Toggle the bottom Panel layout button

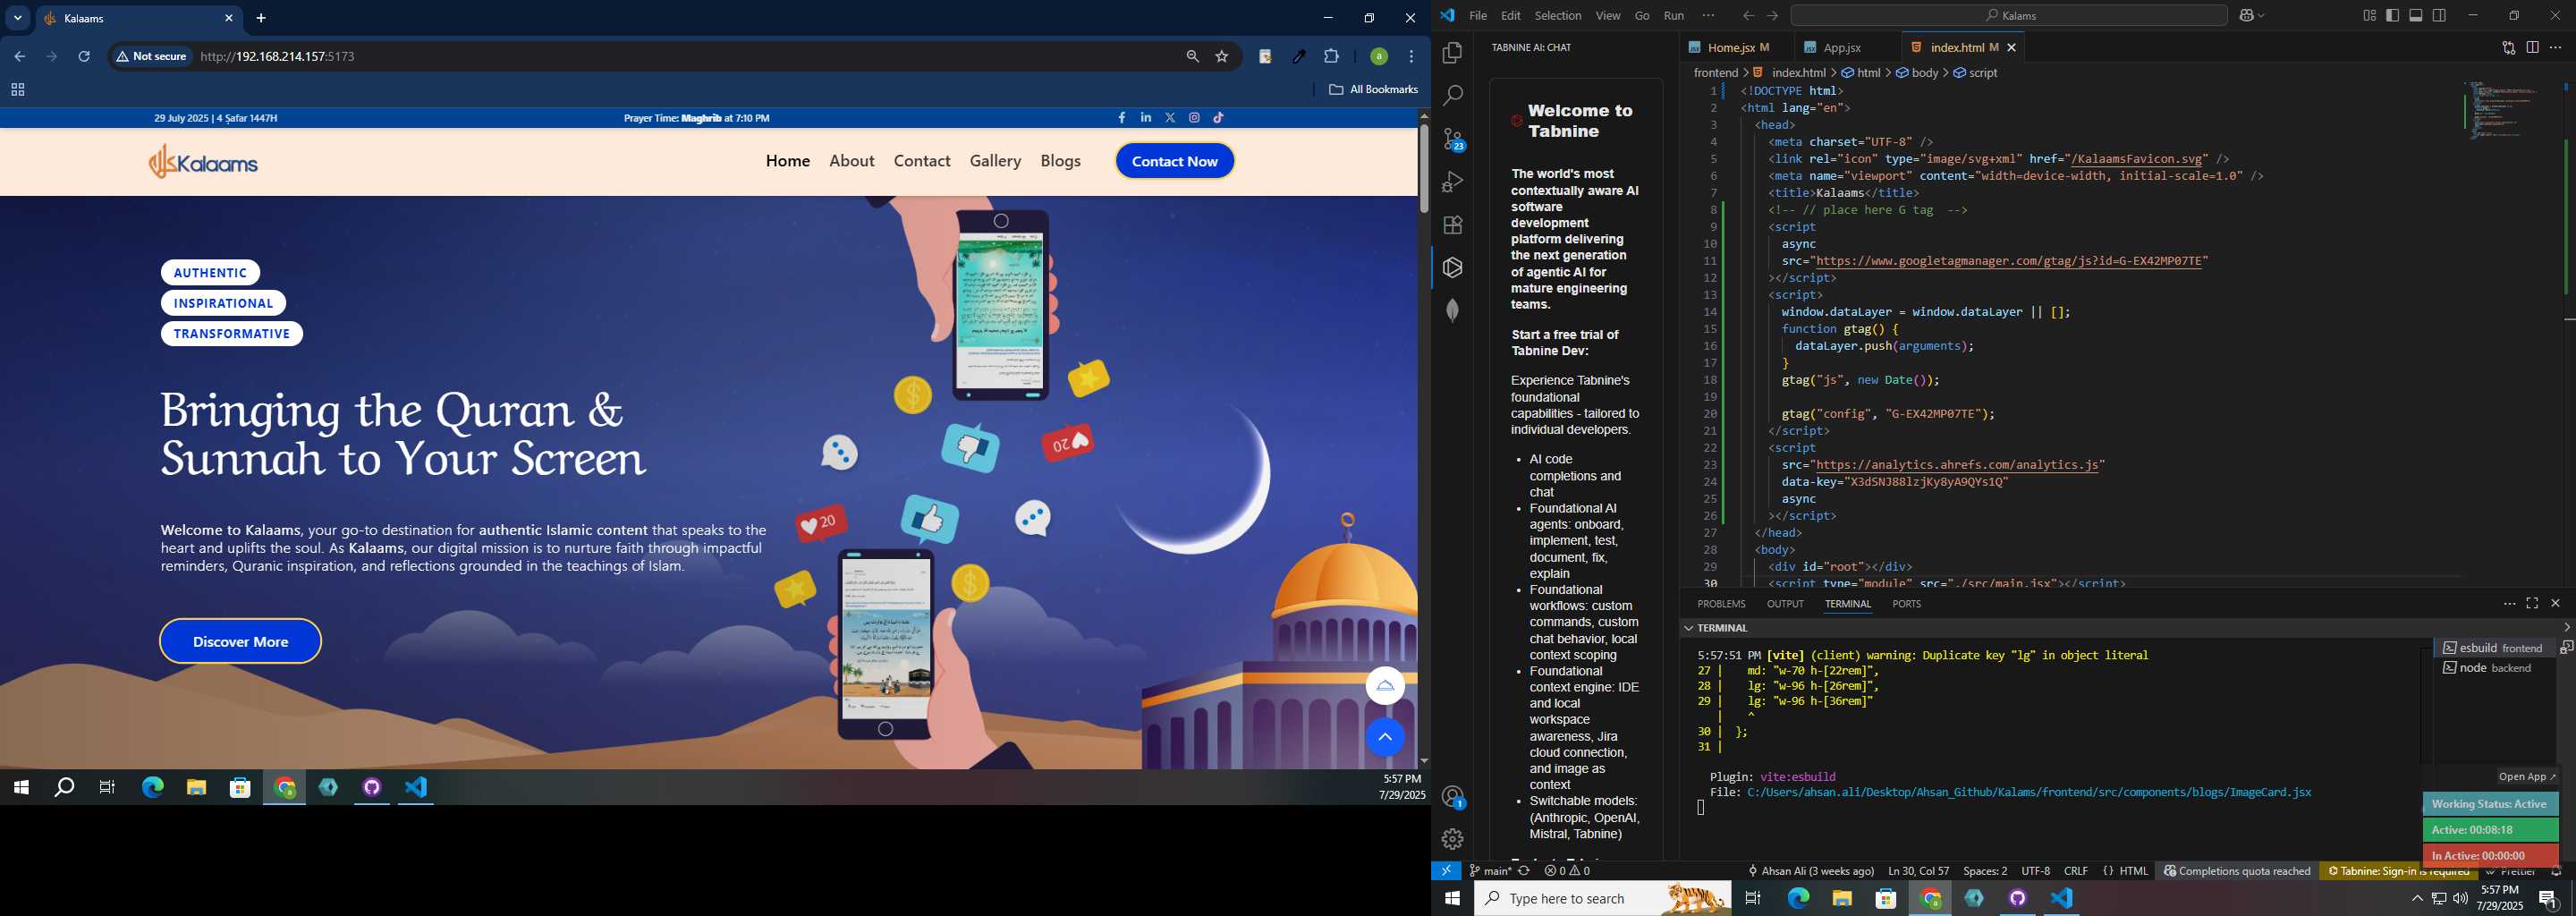coord(2416,16)
